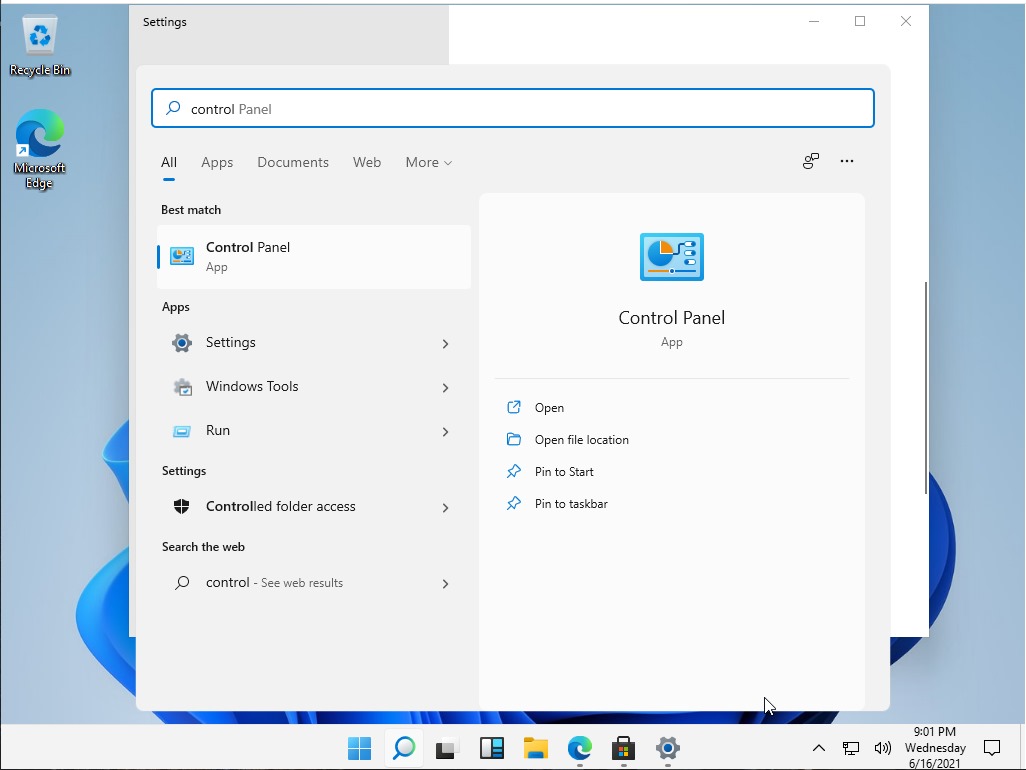Select the Web search tab
1026x770 pixels.
tap(367, 162)
